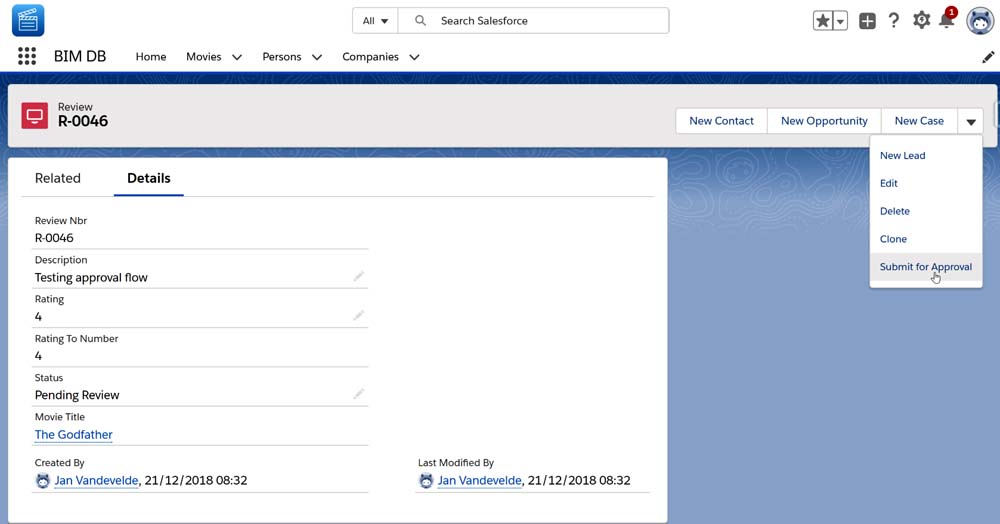Open the Global Actions plus icon

(x=867, y=20)
